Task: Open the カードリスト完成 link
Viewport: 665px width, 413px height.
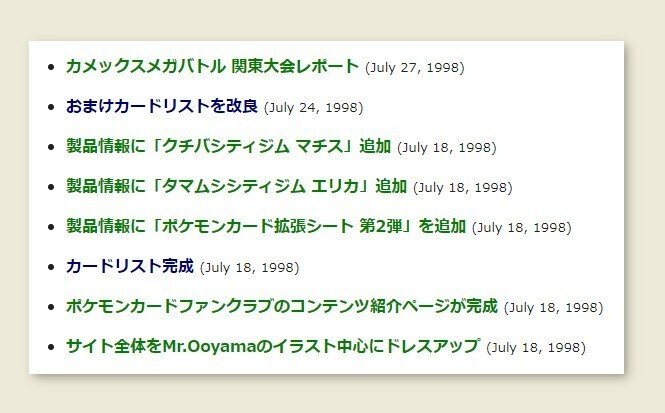Action: (130, 266)
